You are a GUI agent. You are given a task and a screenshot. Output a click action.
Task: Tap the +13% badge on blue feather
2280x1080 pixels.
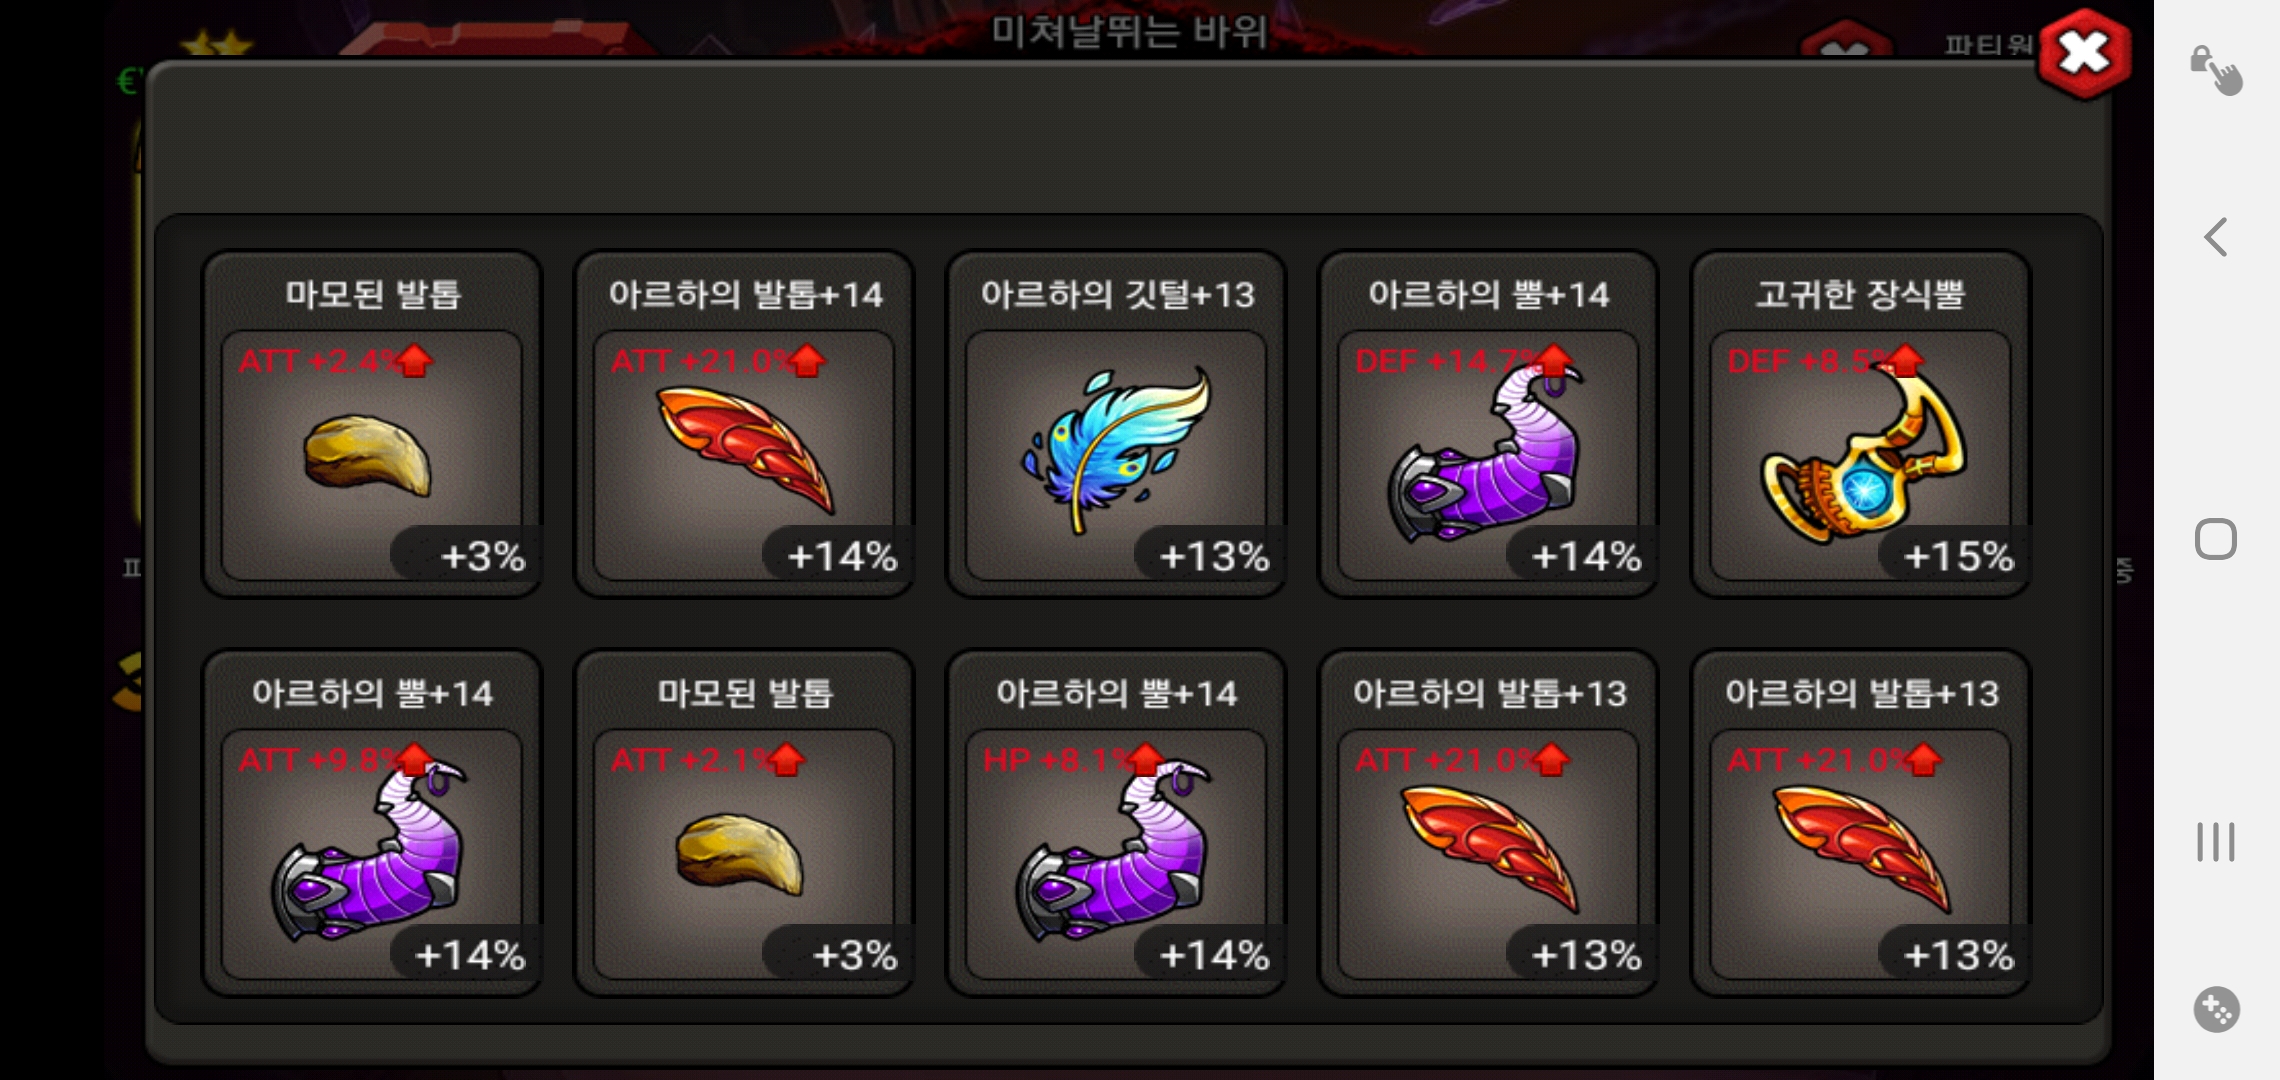pyautogui.click(x=1213, y=556)
